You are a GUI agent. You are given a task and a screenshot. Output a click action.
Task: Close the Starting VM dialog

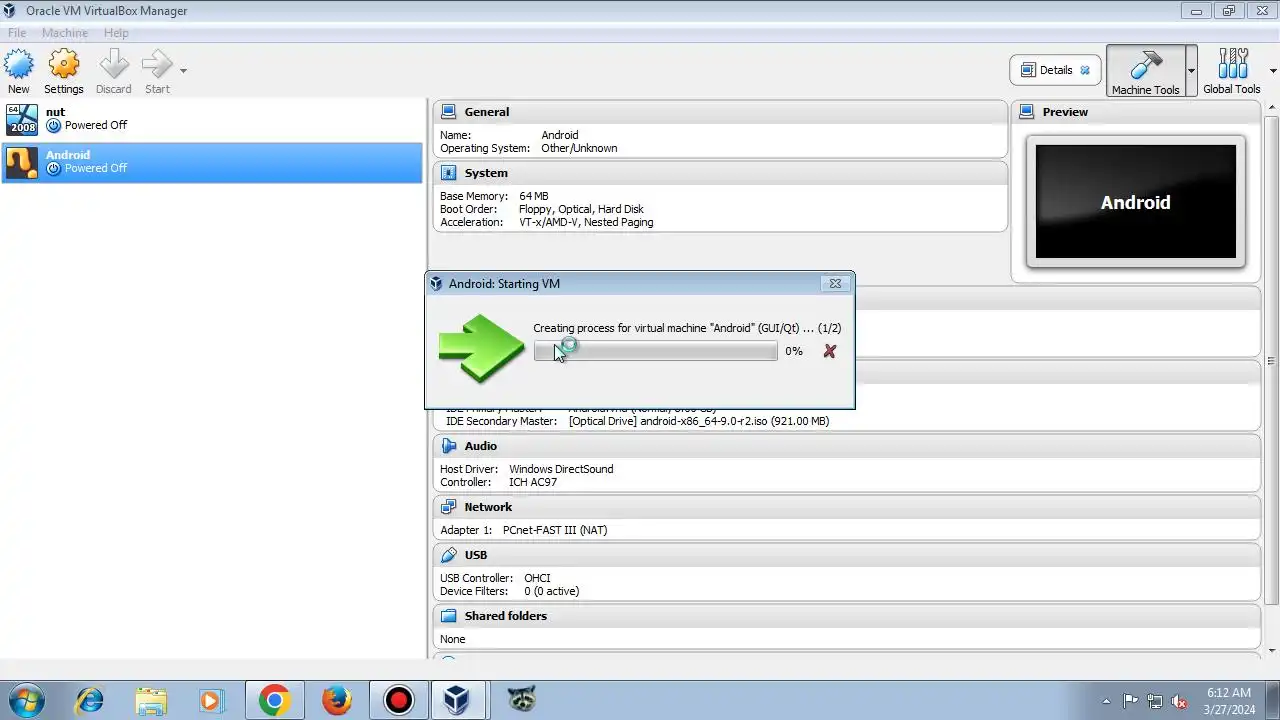(x=835, y=284)
